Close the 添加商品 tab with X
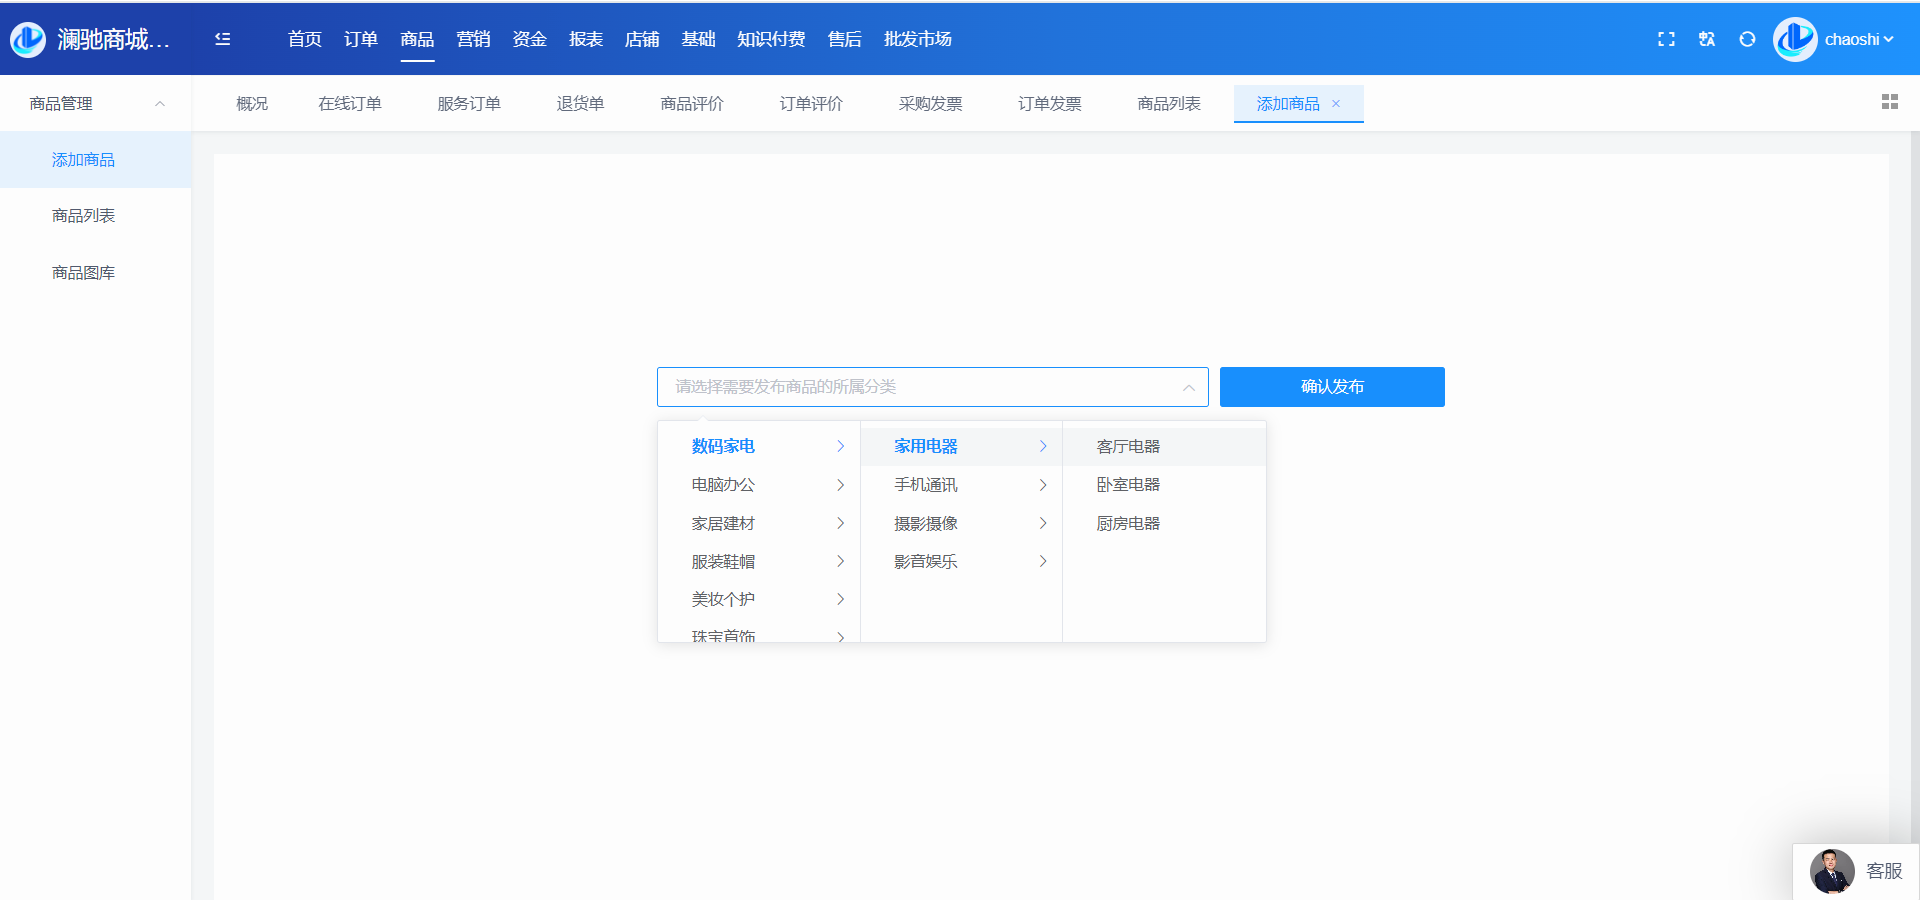Image resolution: width=1920 pixels, height=900 pixels. (1336, 104)
